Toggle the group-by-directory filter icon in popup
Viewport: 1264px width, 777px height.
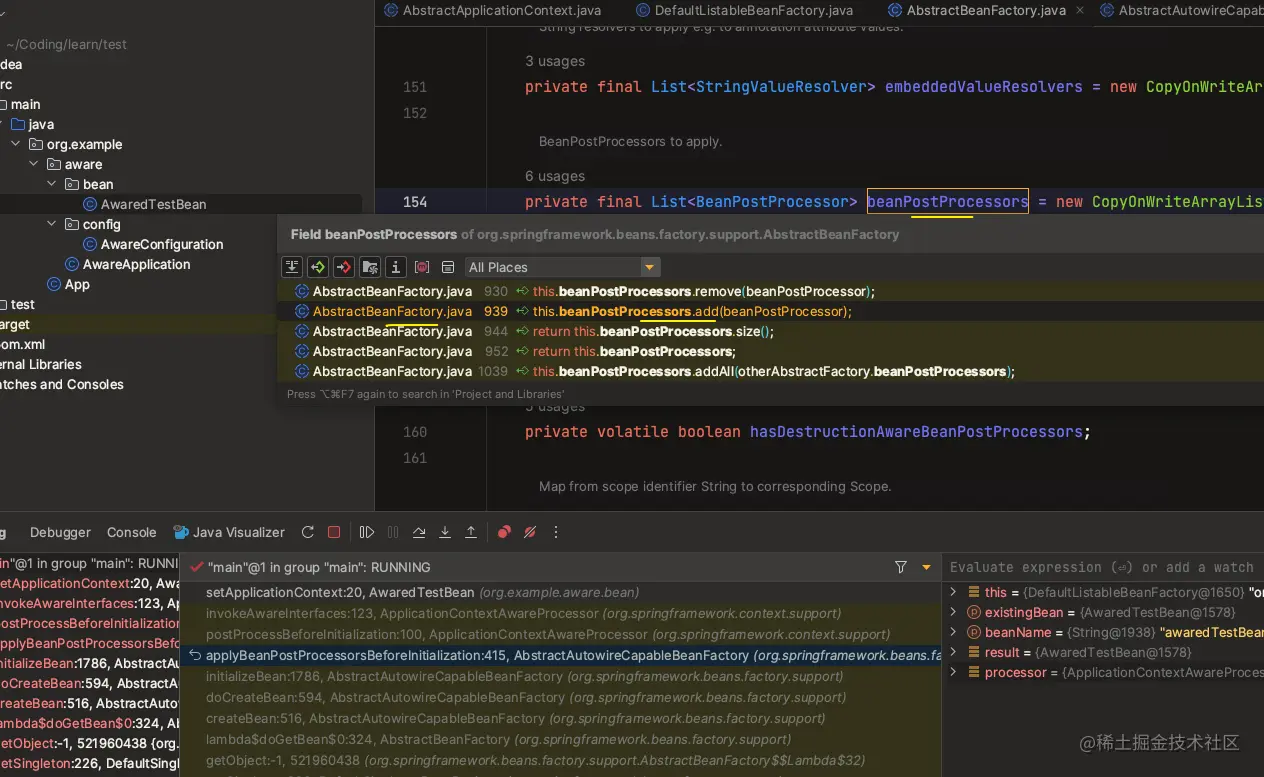[370, 267]
